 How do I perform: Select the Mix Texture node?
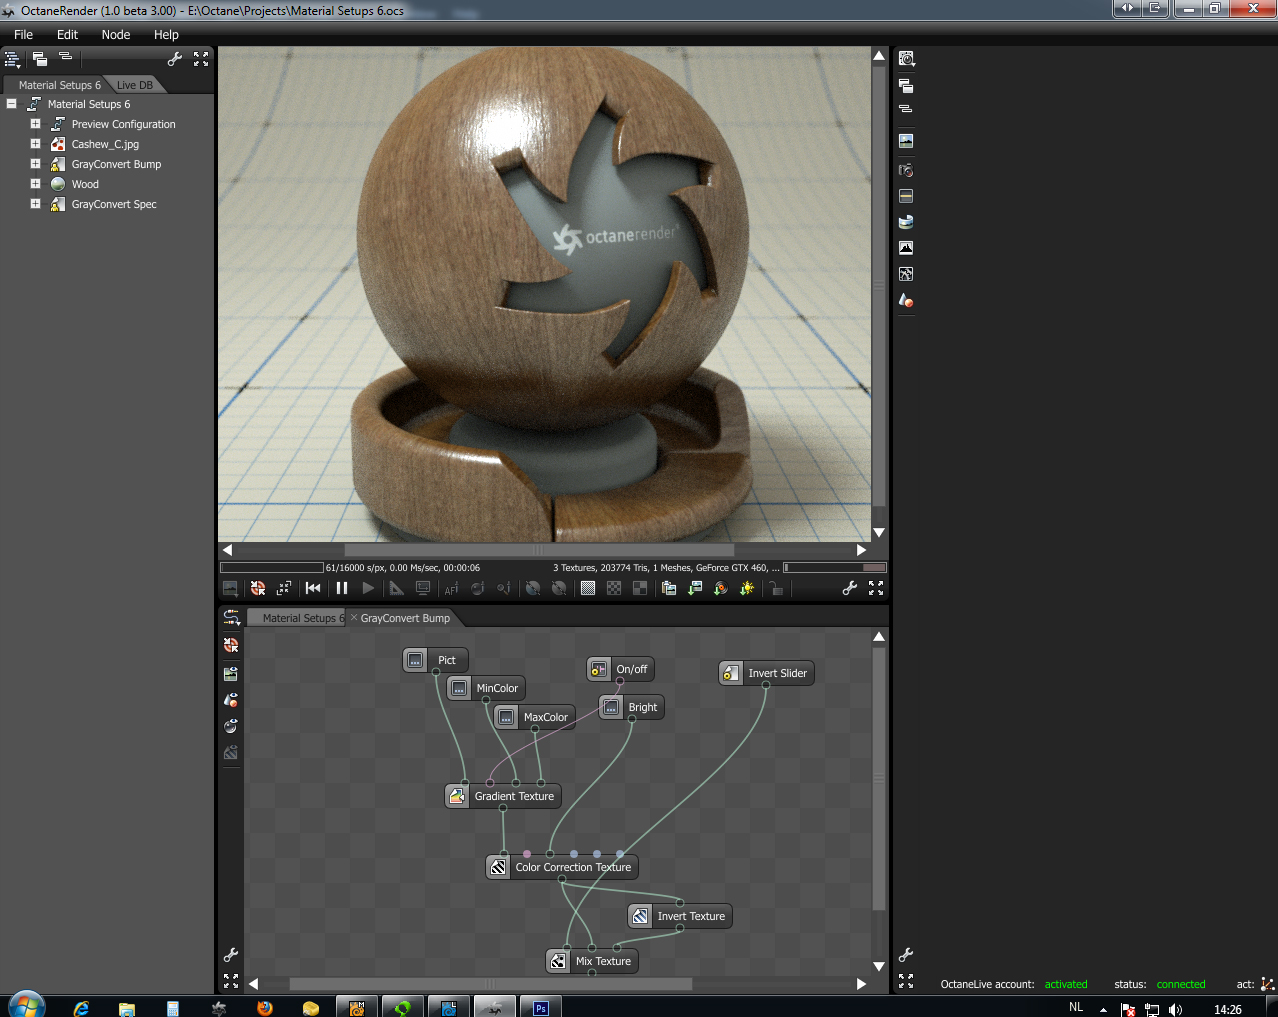point(592,961)
